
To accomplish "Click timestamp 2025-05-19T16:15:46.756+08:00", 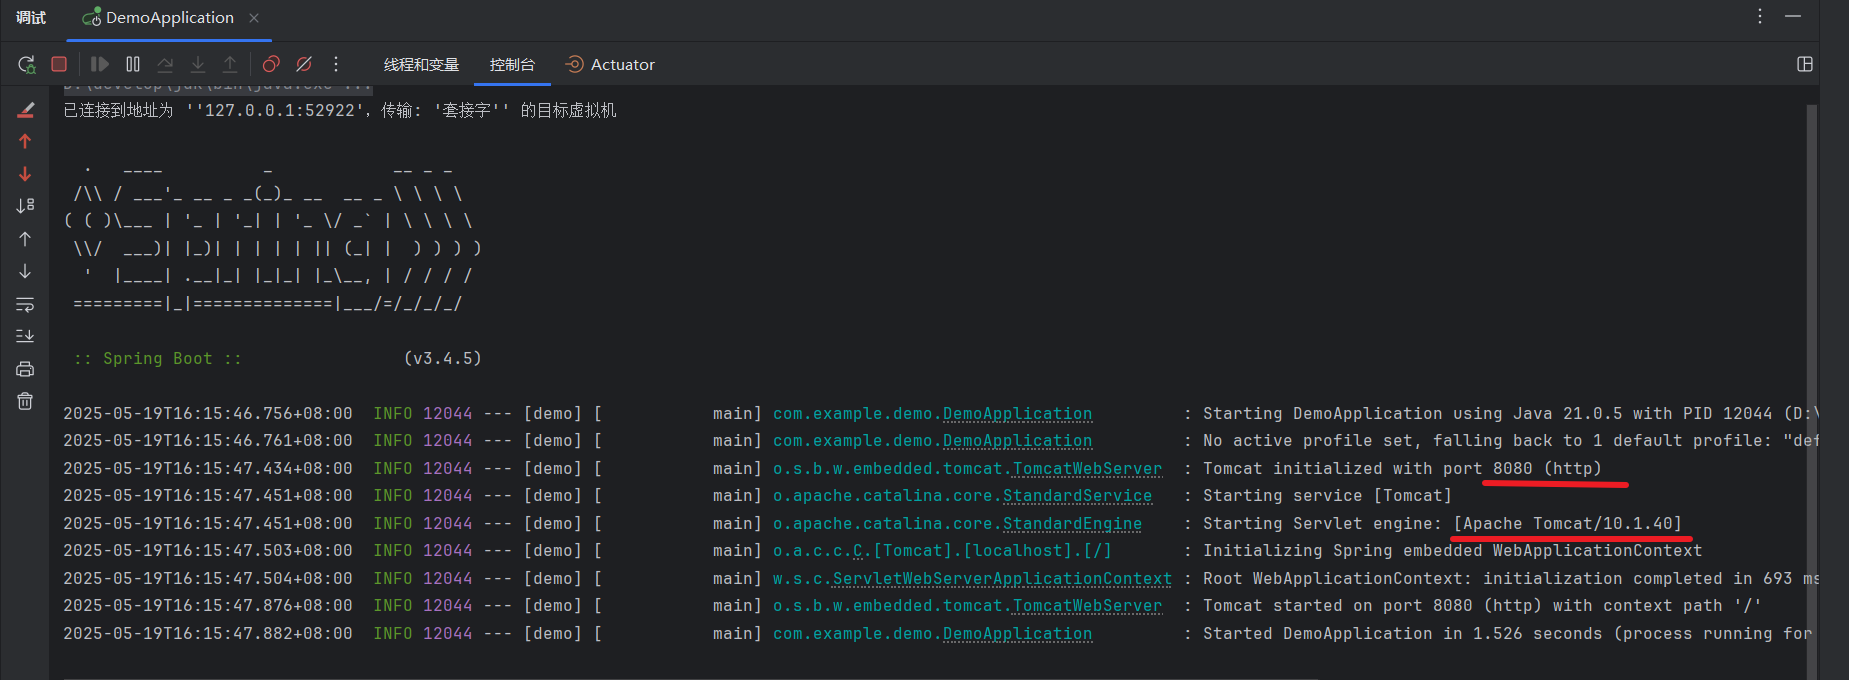I will (x=208, y=414).
